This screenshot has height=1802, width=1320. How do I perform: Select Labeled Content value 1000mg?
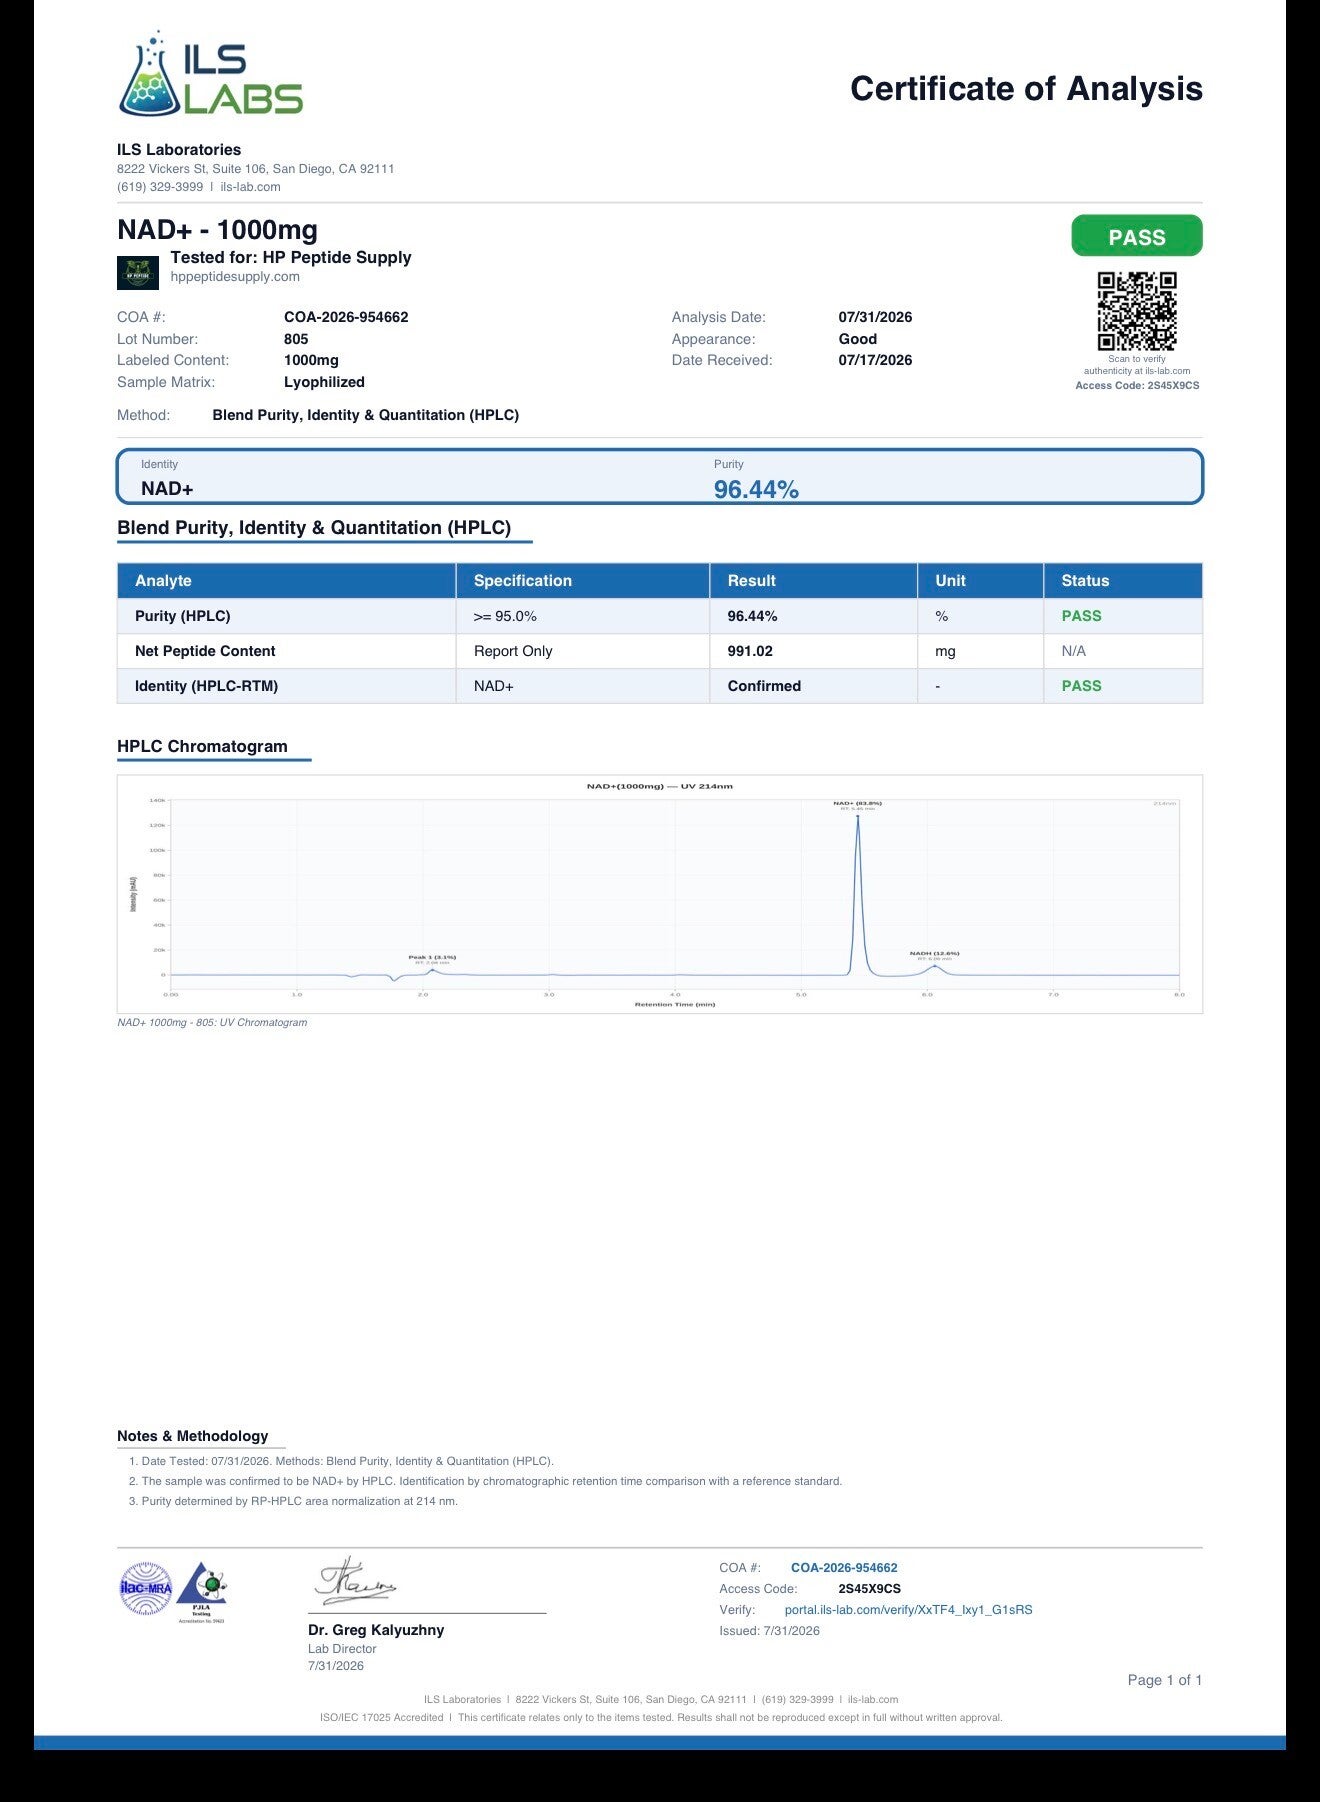[311, 360]
